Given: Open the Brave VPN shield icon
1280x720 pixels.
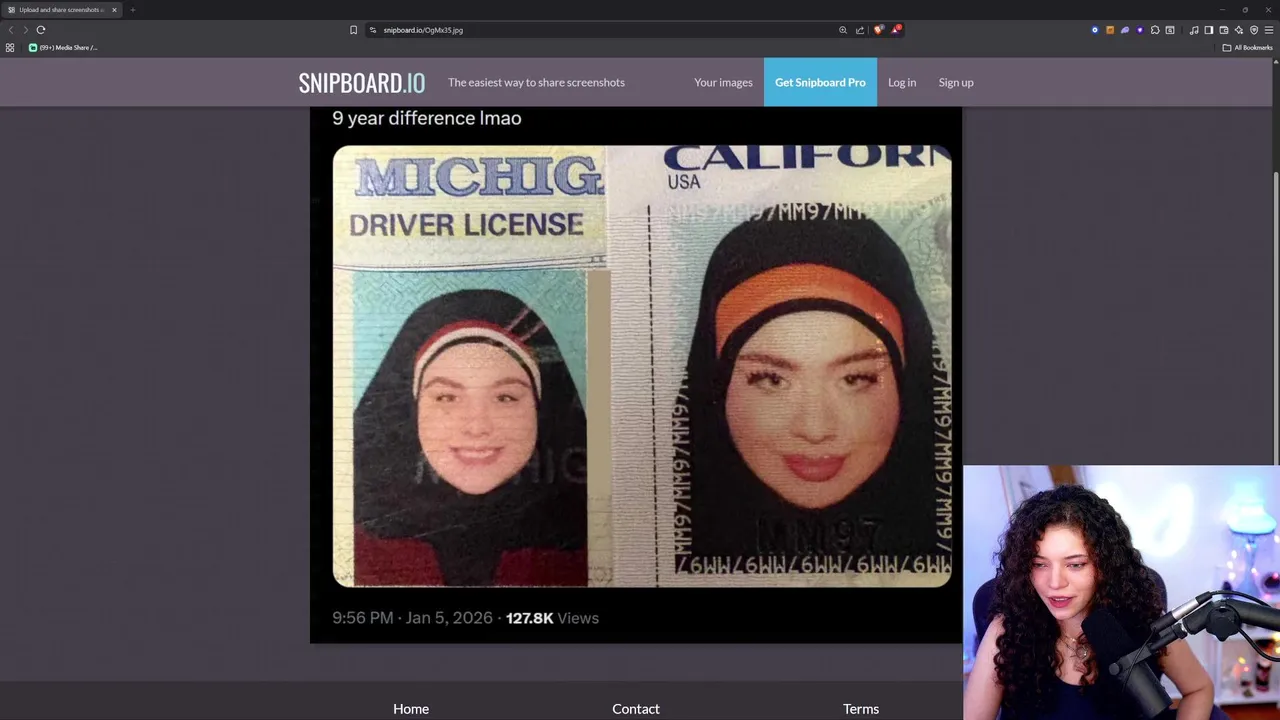Looking at the screenshot, I should click(1254, 30).
